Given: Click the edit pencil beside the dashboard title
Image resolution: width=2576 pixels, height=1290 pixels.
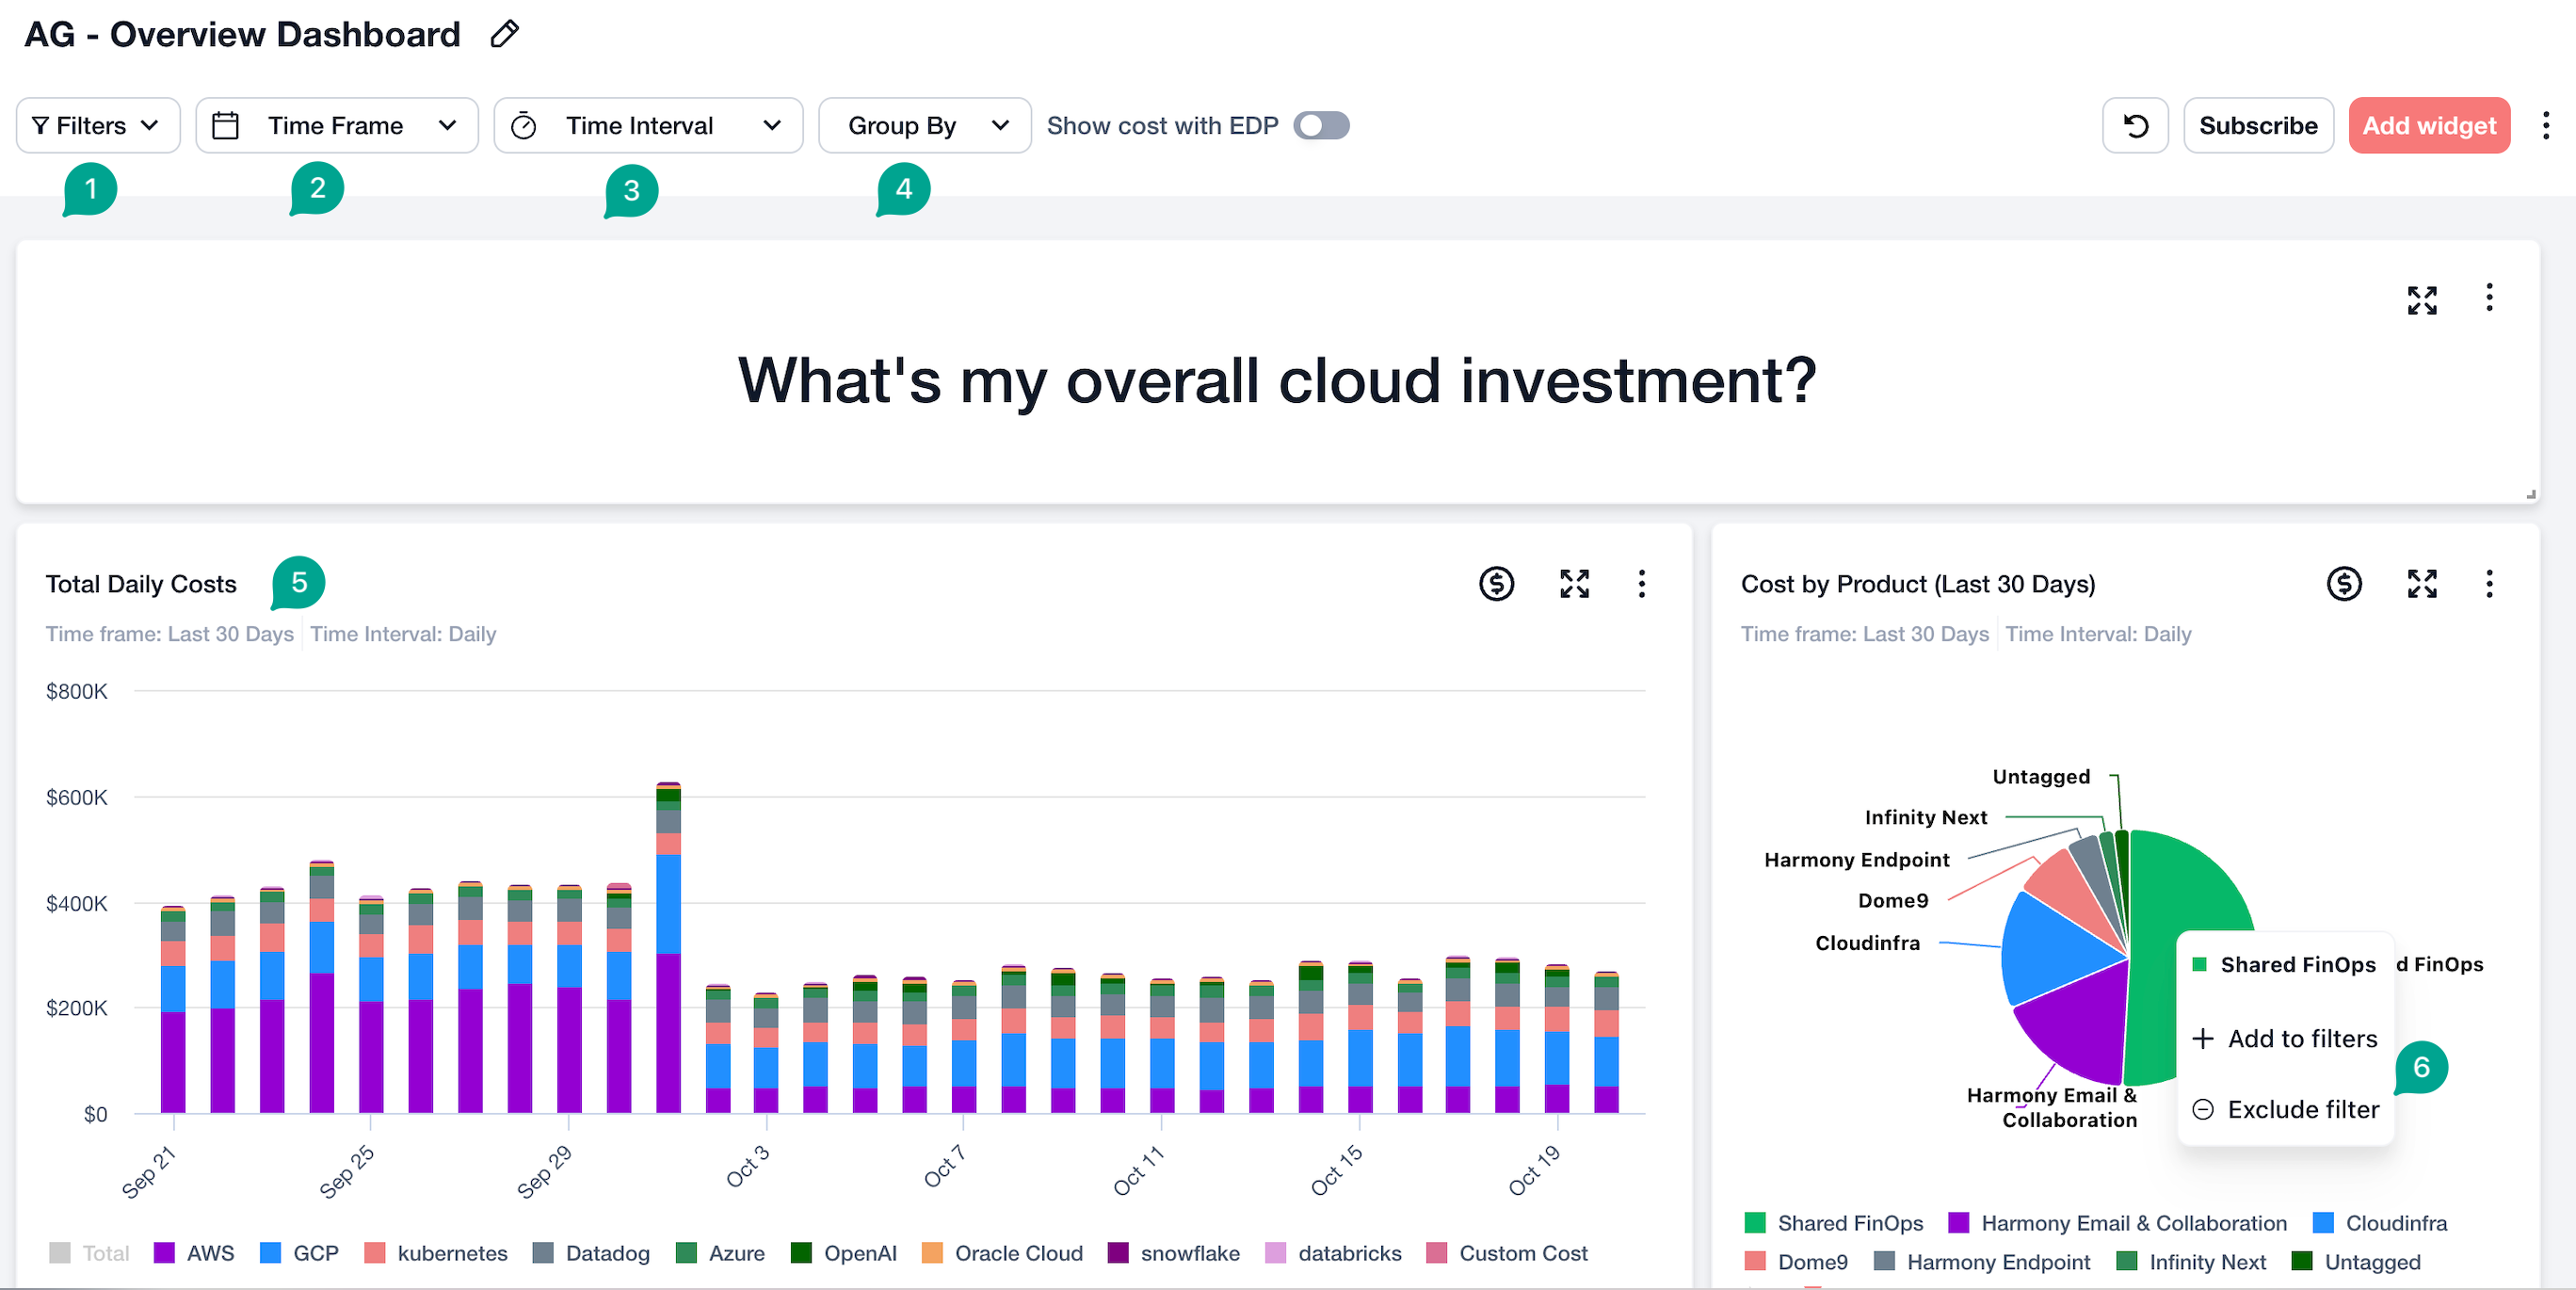Looking at the screenshot, I should [x=505, y=34].
